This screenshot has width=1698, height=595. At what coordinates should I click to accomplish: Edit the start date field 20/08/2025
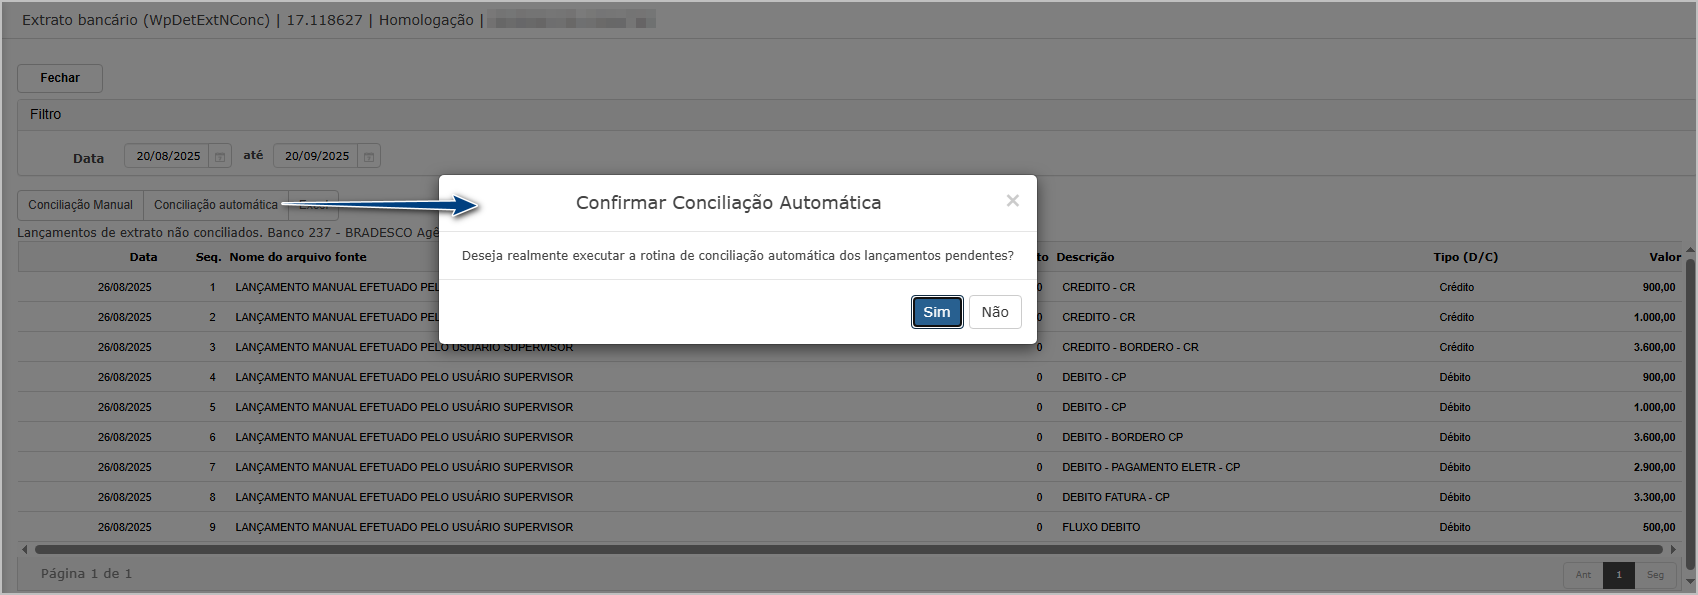pos(168,156)
